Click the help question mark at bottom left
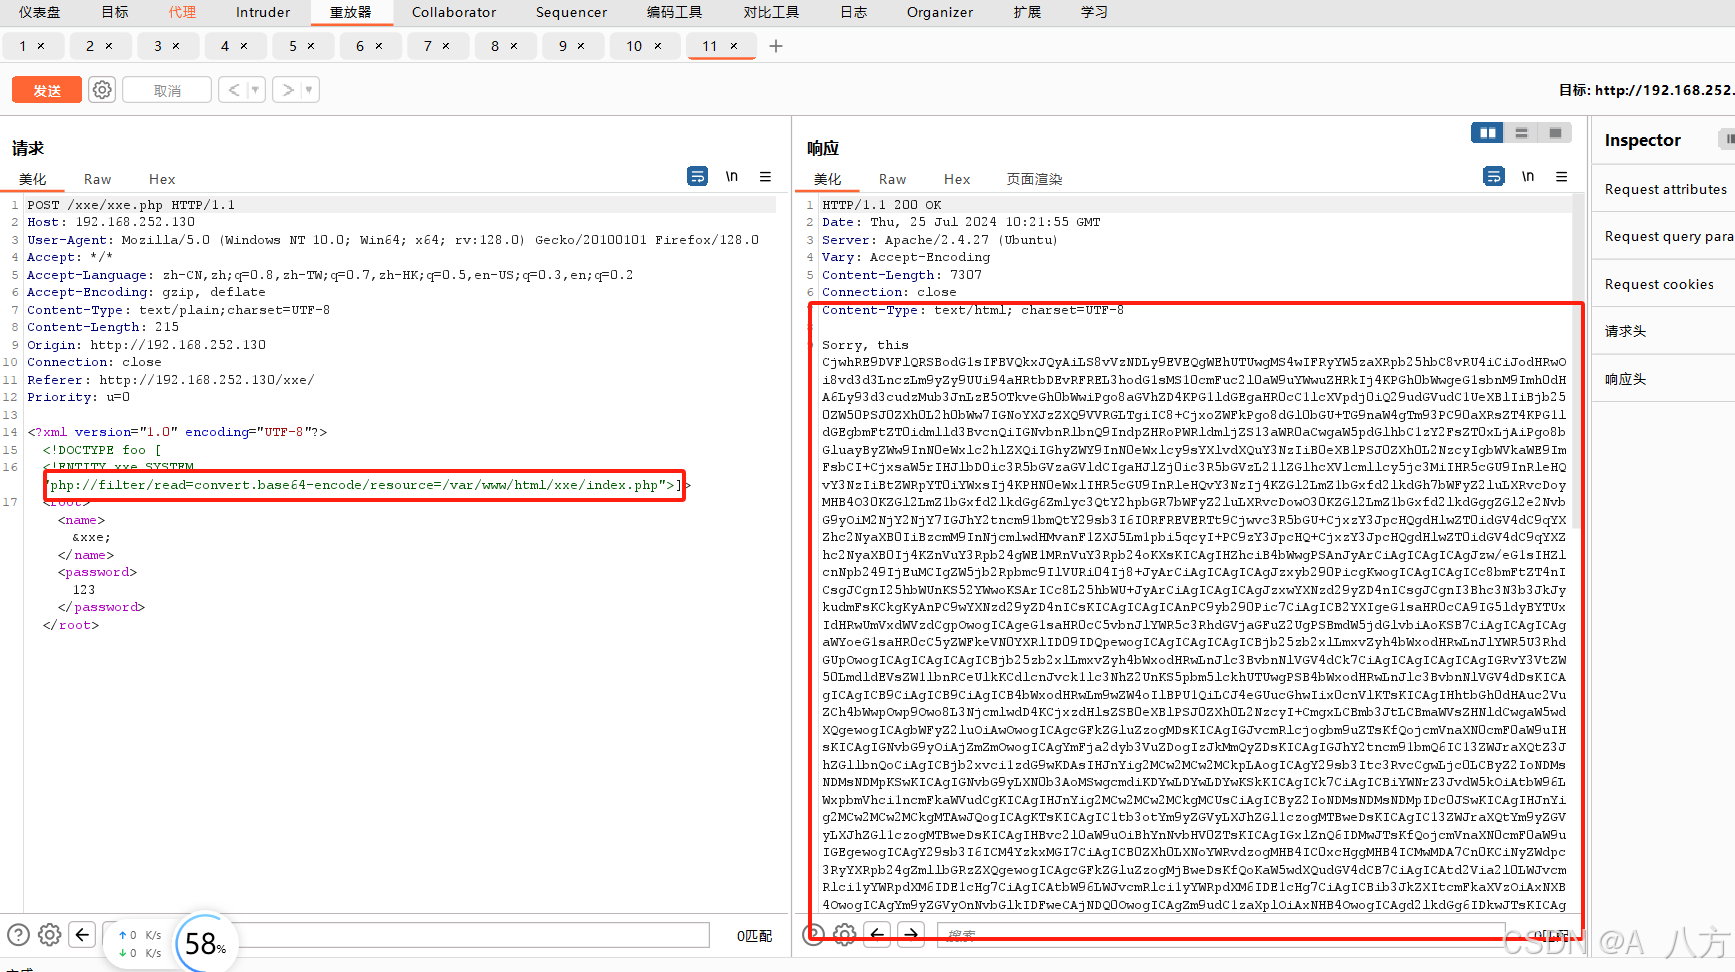Viewport: 1735px width, 972px height. pyautogui.click(x=18, y=934)
